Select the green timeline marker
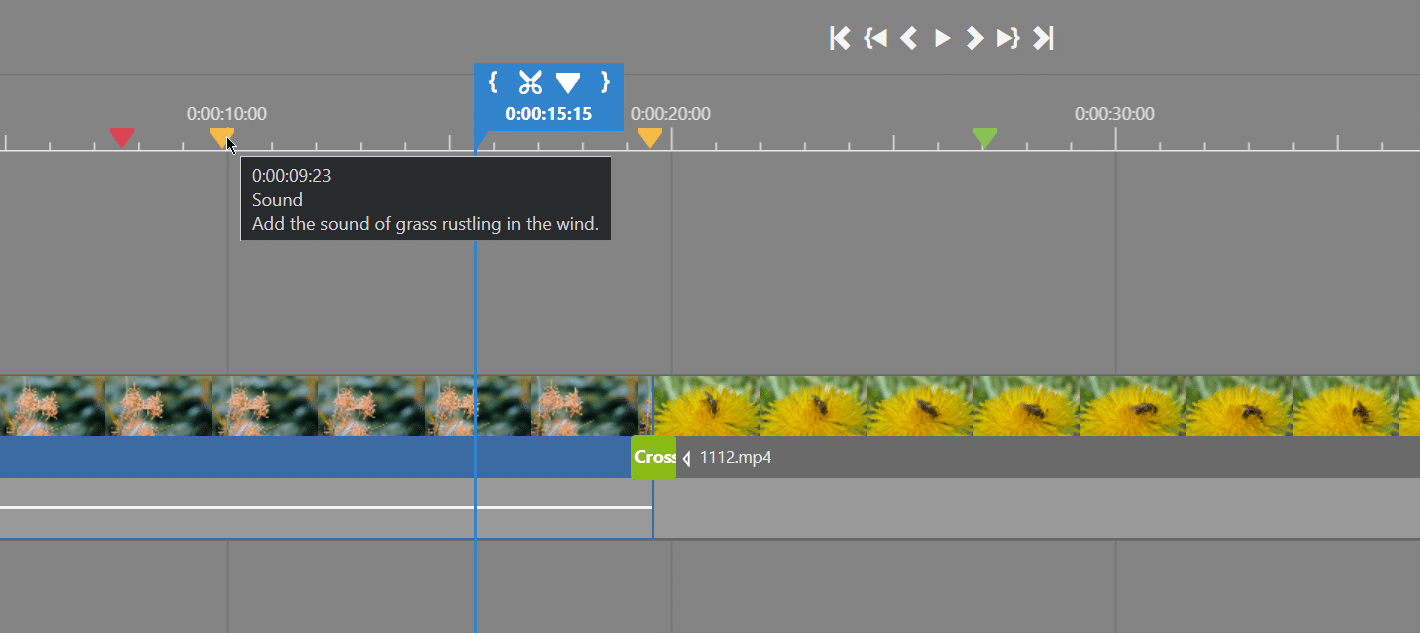Image resolution: width=1420 pixels, height=633 pixels. 985,137
